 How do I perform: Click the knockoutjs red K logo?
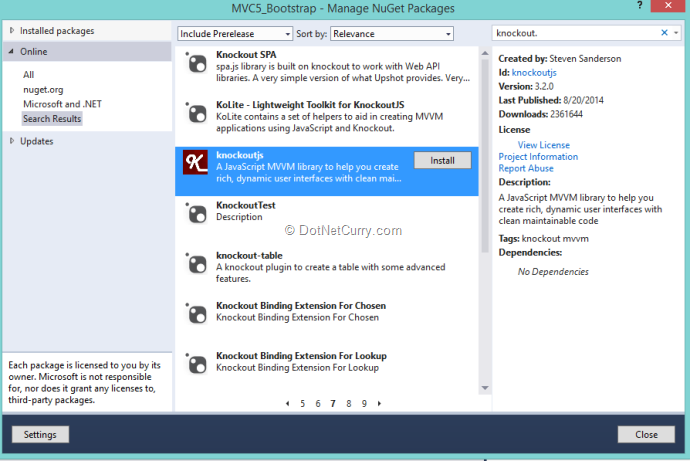(195, 162)
